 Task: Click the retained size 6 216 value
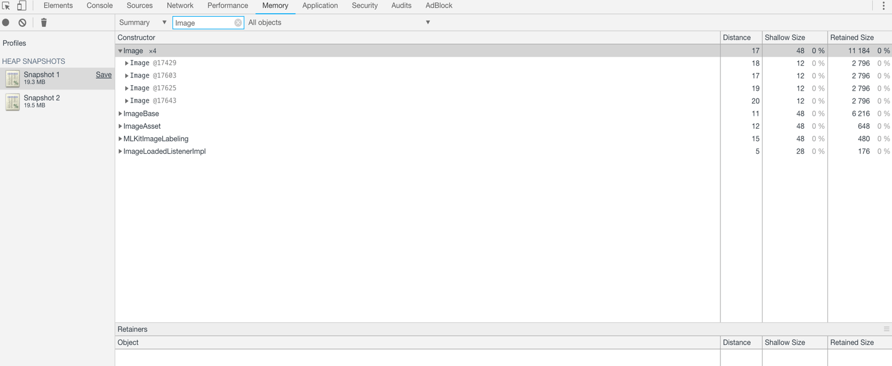861,113
